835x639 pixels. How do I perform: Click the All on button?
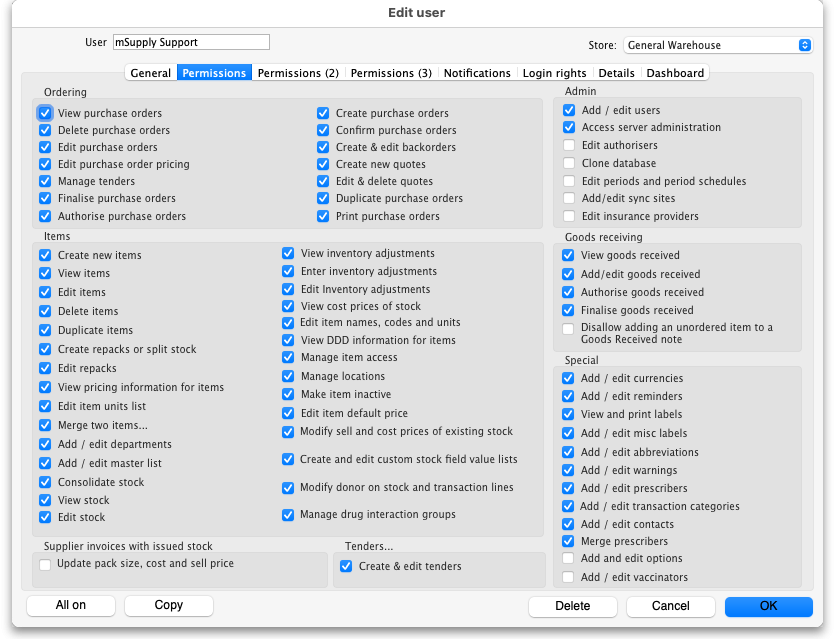(x=71, y=605)
